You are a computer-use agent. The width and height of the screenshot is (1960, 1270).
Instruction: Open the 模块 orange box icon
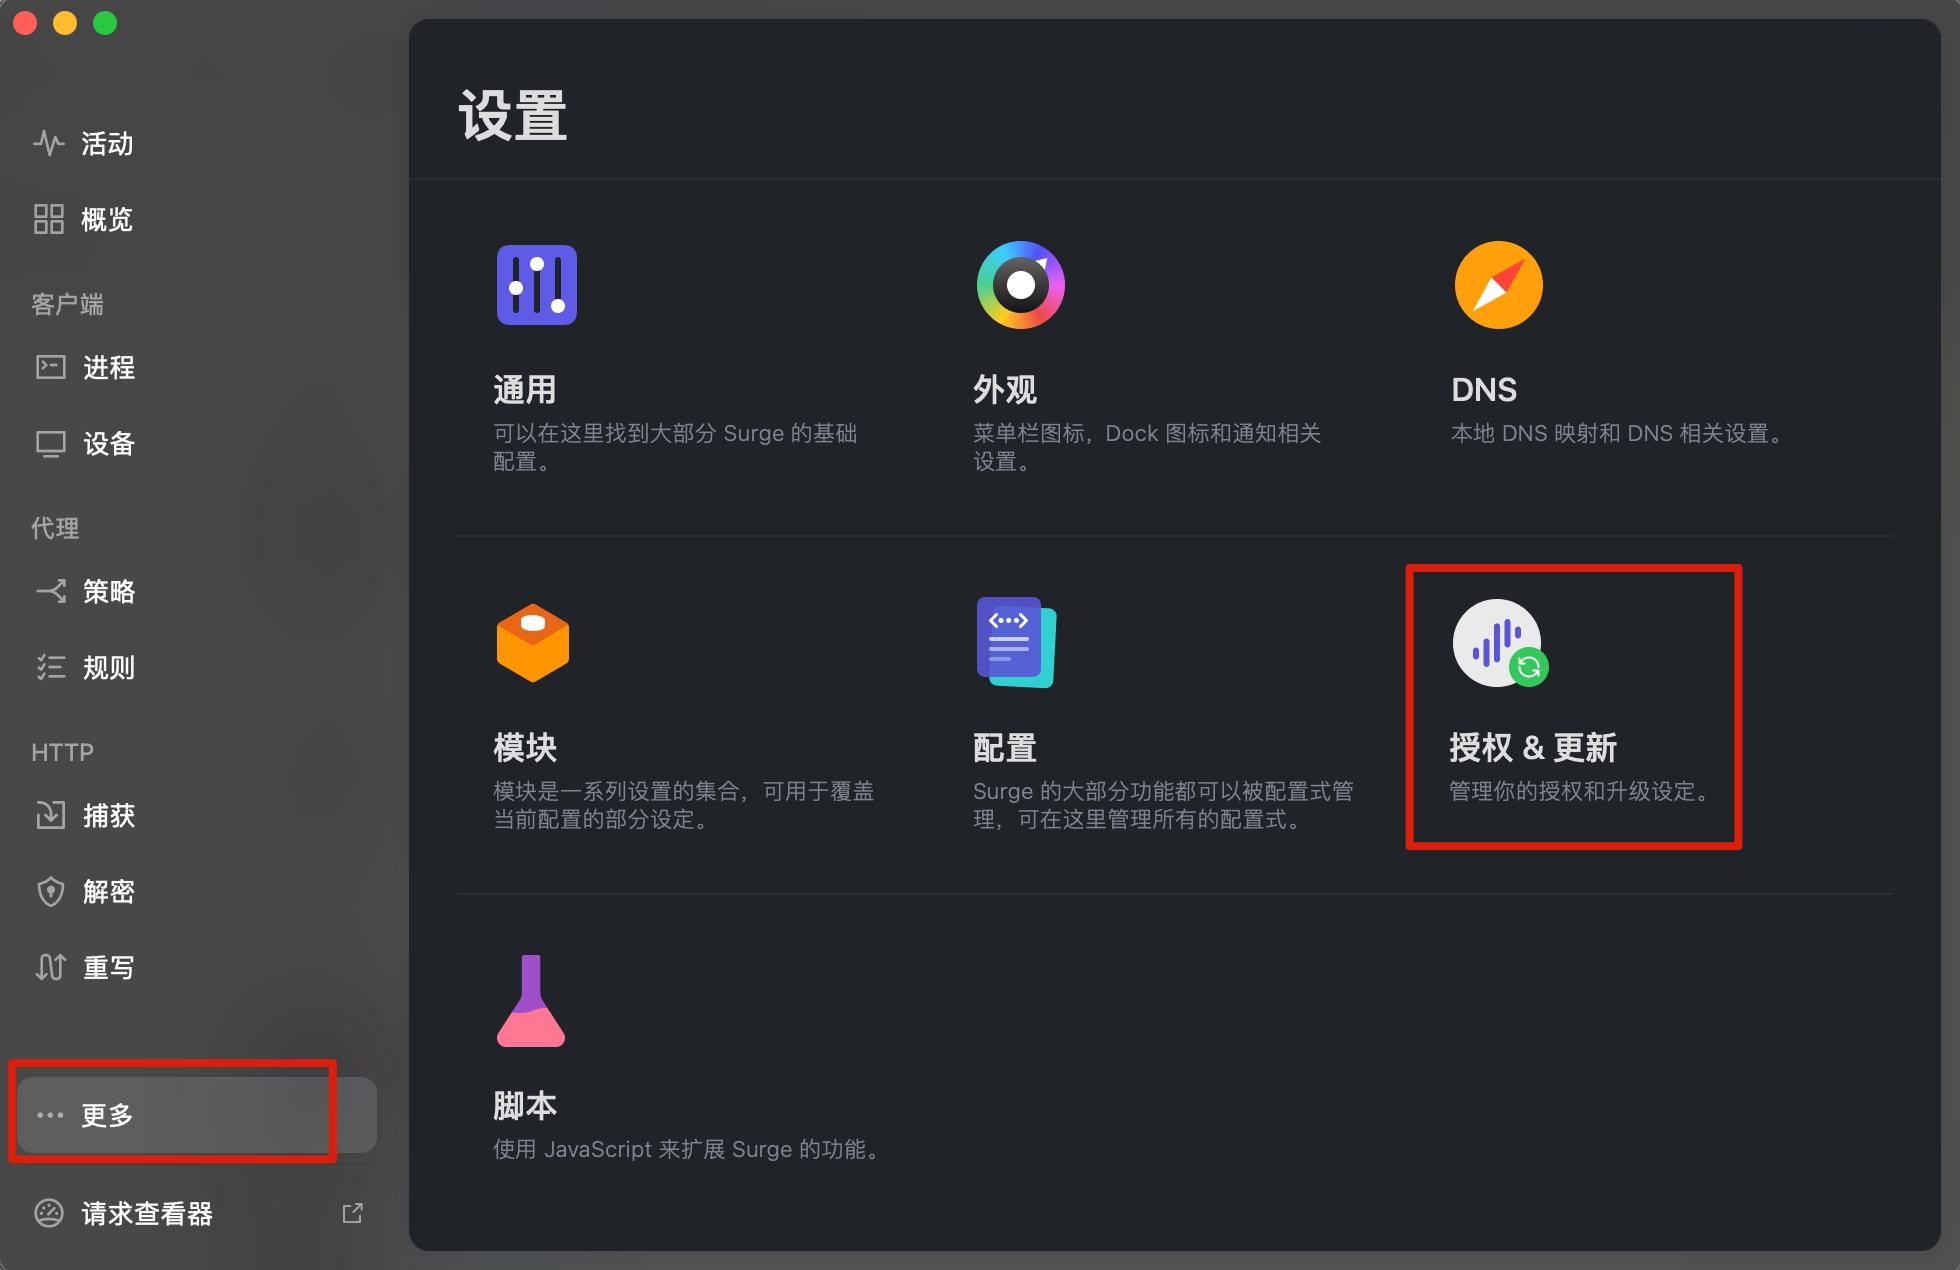coord(532,643)
